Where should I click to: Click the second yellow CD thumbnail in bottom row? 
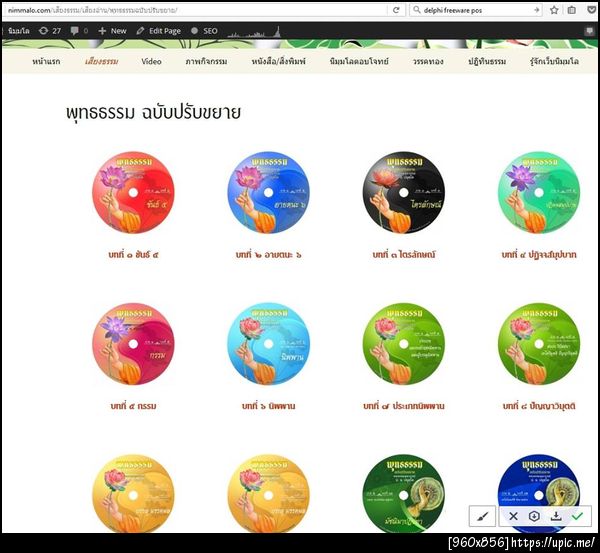269,494
